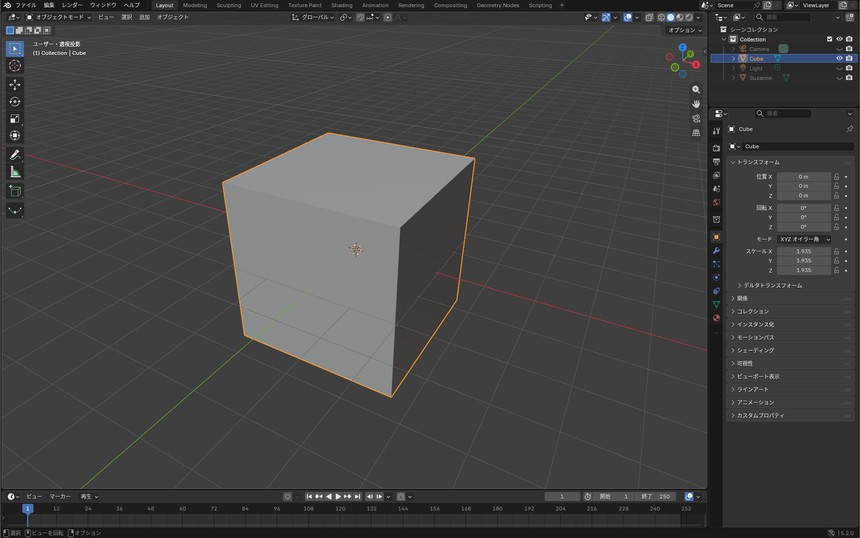The width and height of the screenshot is (860, 538).
Task: Click the Scale X value field
Action: click(804, 251)
